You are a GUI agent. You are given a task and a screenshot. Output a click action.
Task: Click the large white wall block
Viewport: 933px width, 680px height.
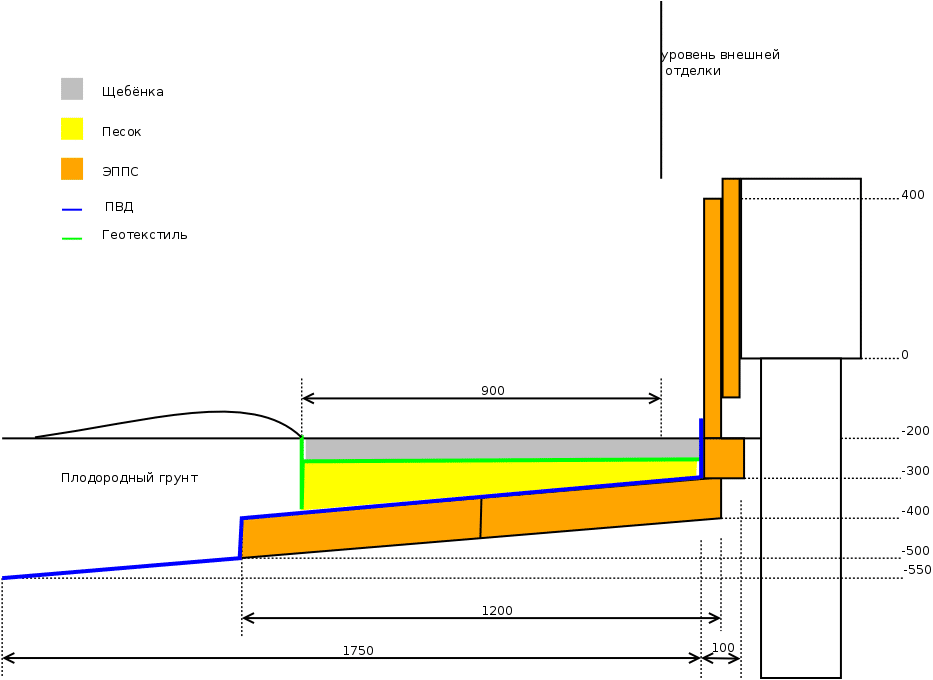[800, 268]
